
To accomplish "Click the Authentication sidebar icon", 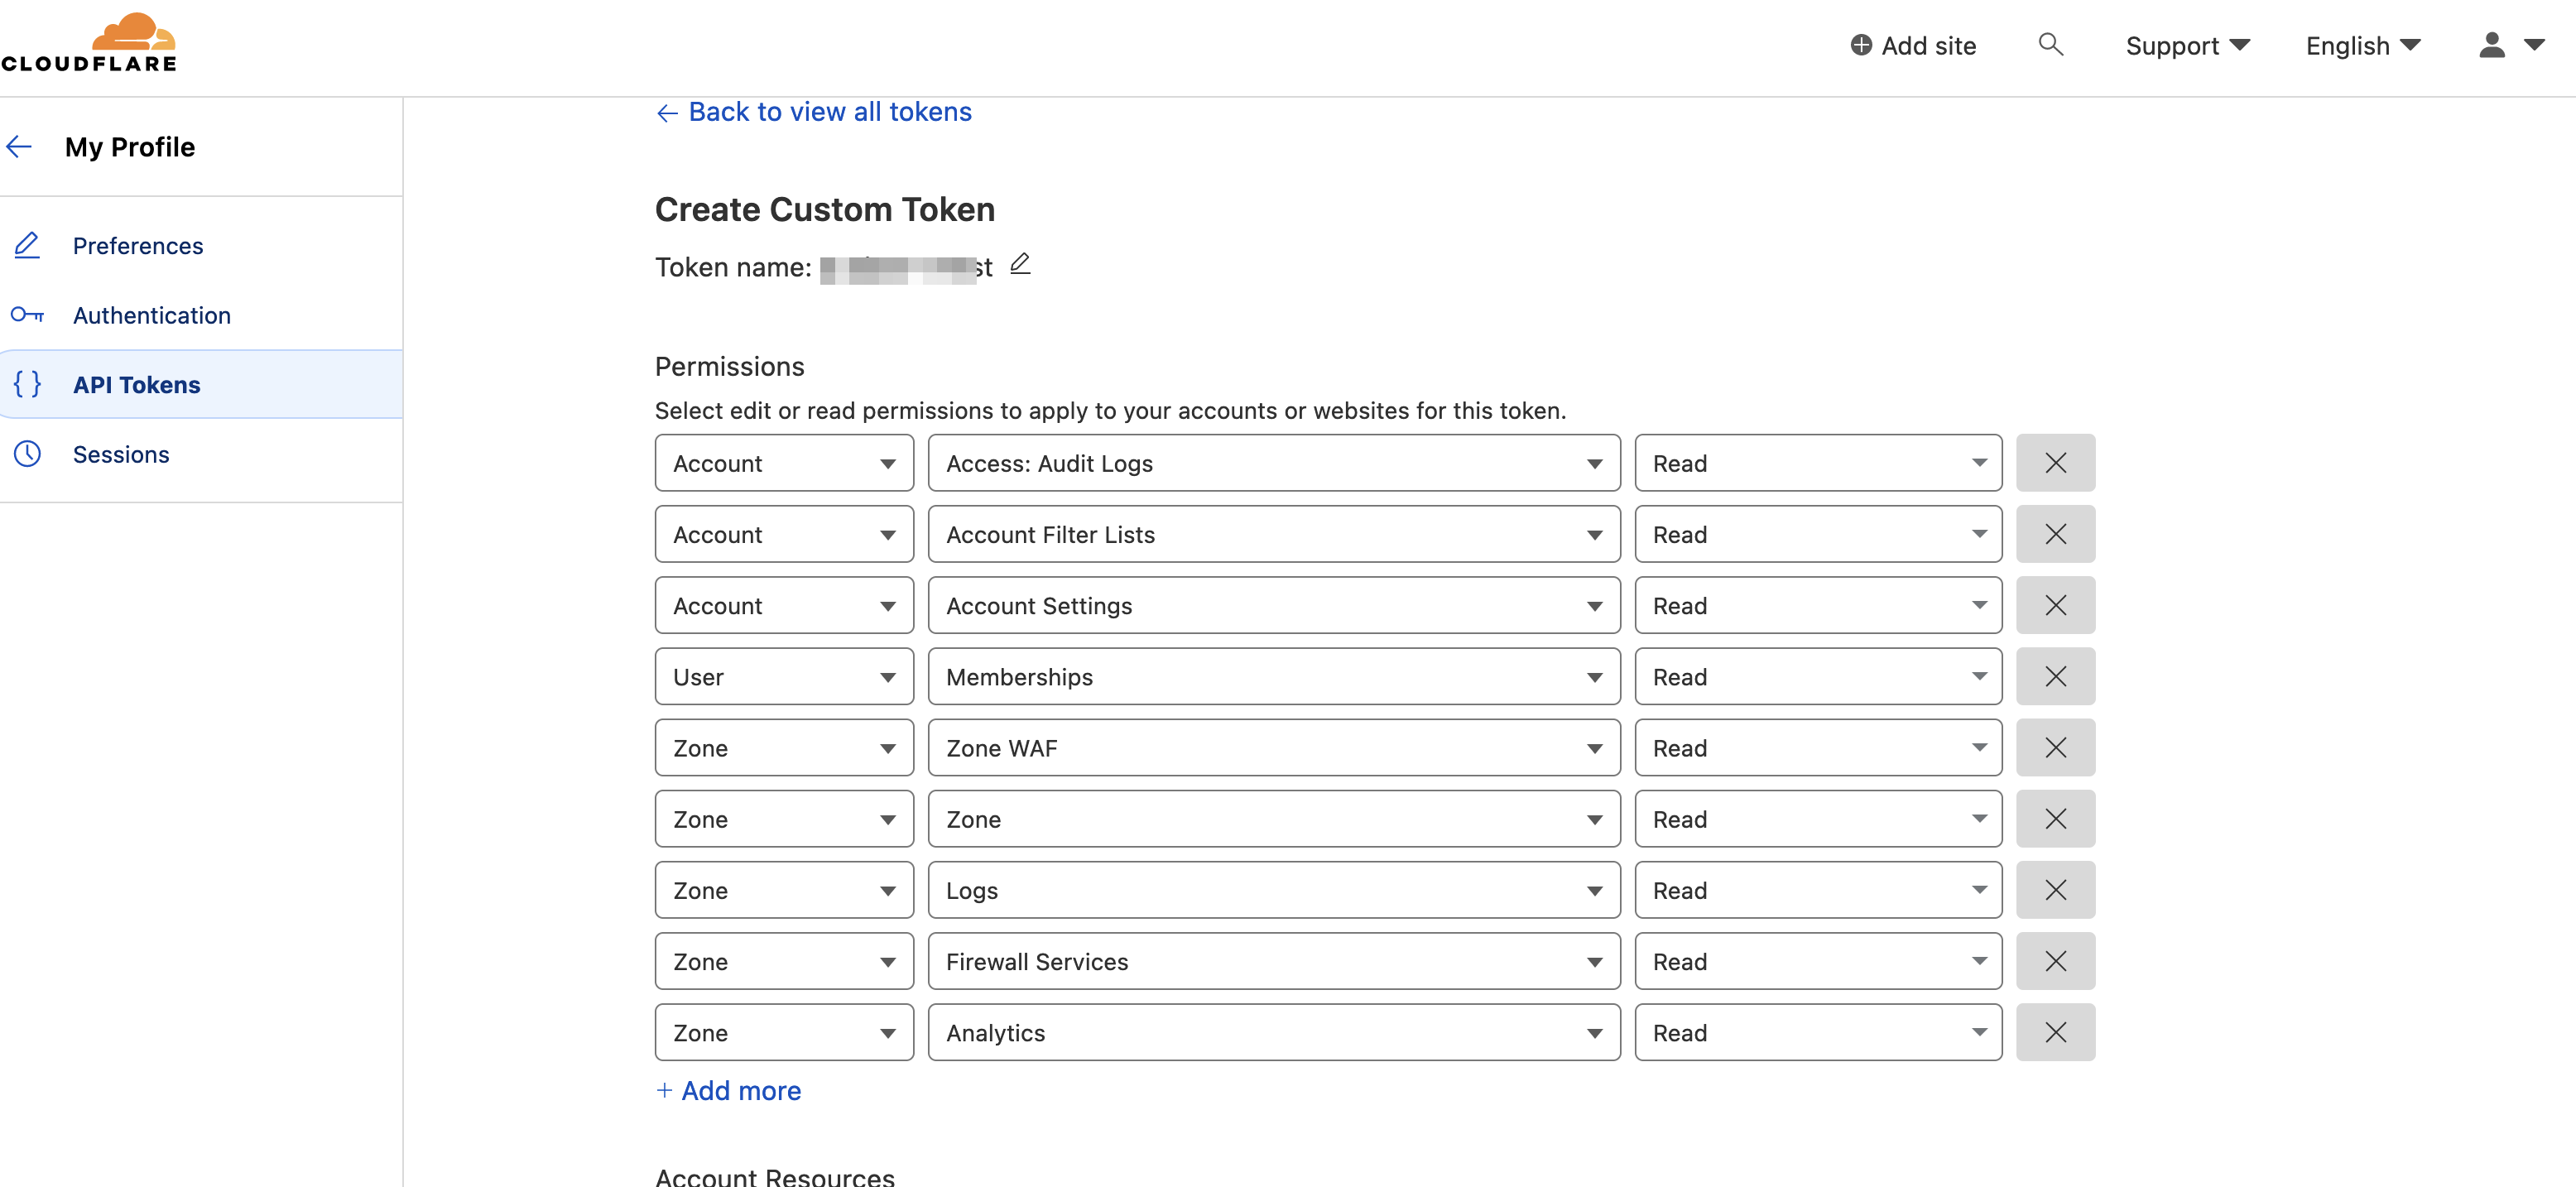I will pyautogui.click(x=28, y=314).
